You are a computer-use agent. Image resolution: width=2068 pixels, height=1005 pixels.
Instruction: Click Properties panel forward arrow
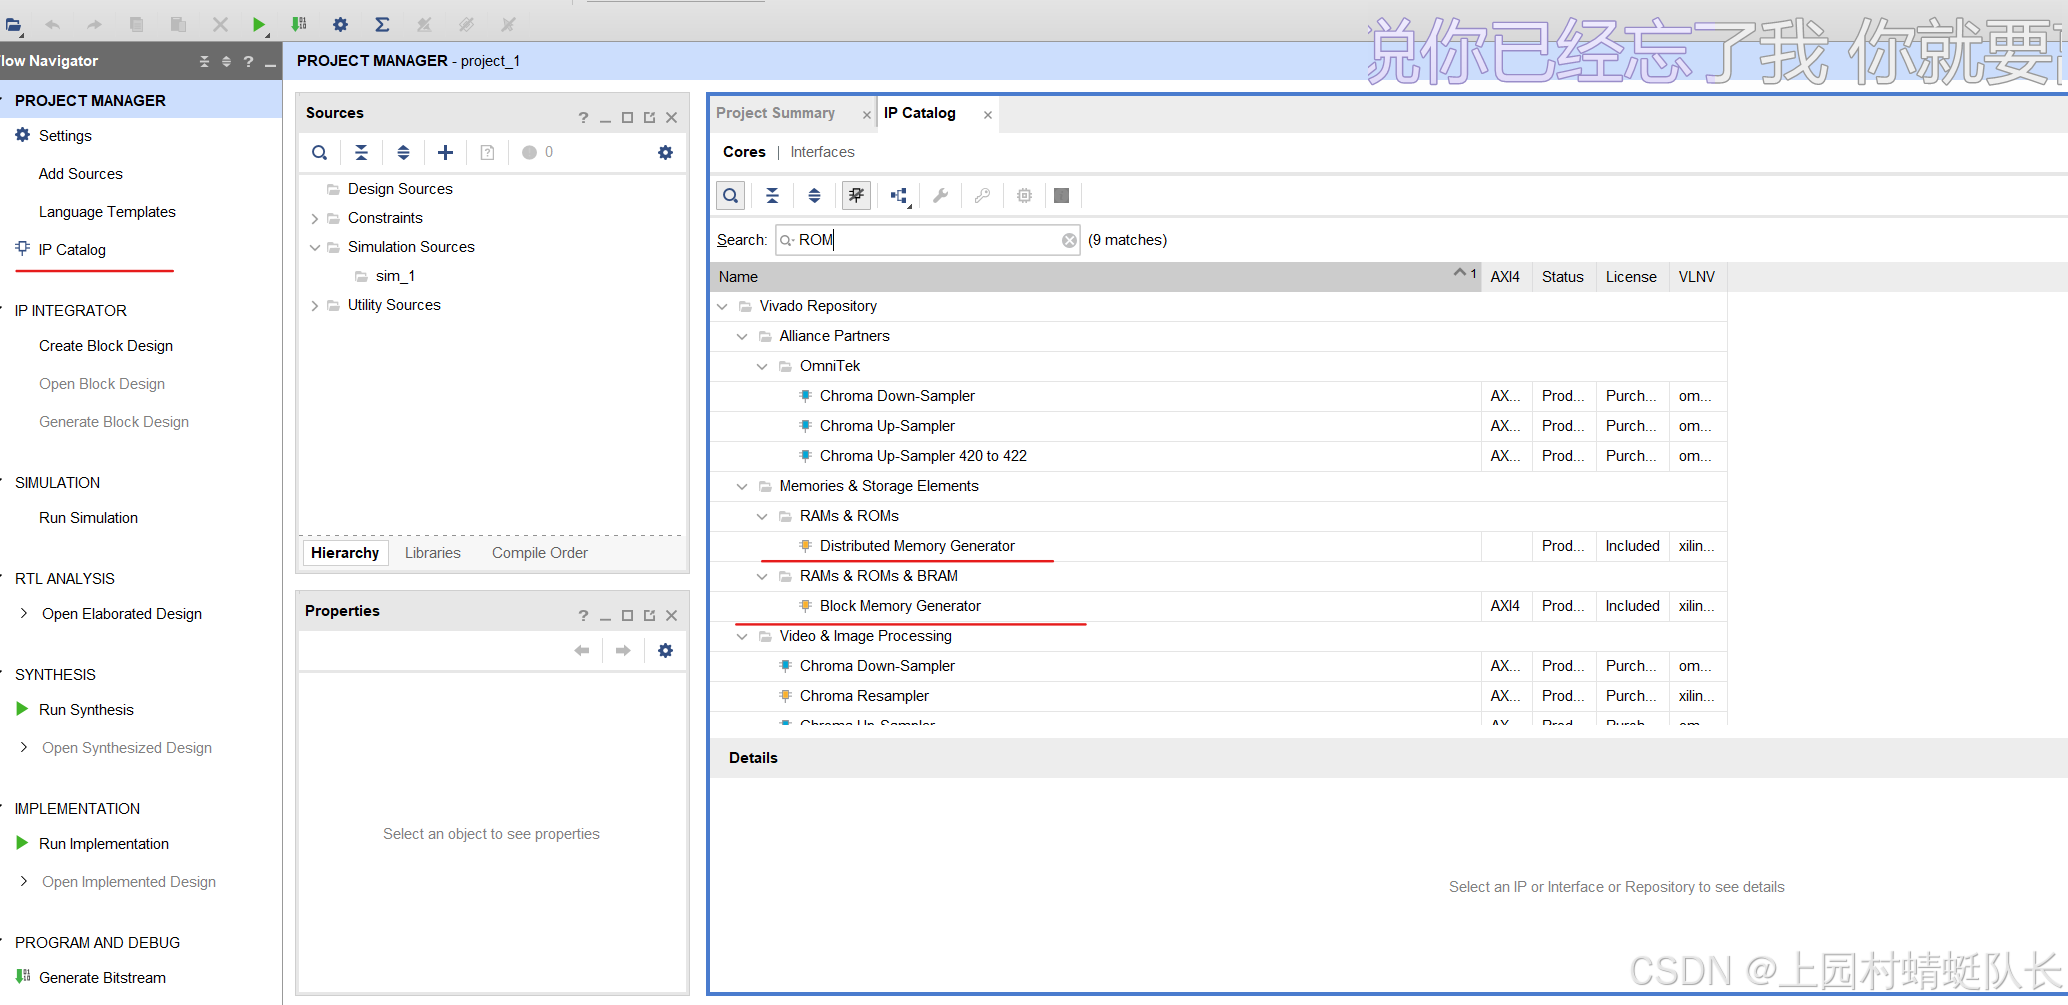623,651
